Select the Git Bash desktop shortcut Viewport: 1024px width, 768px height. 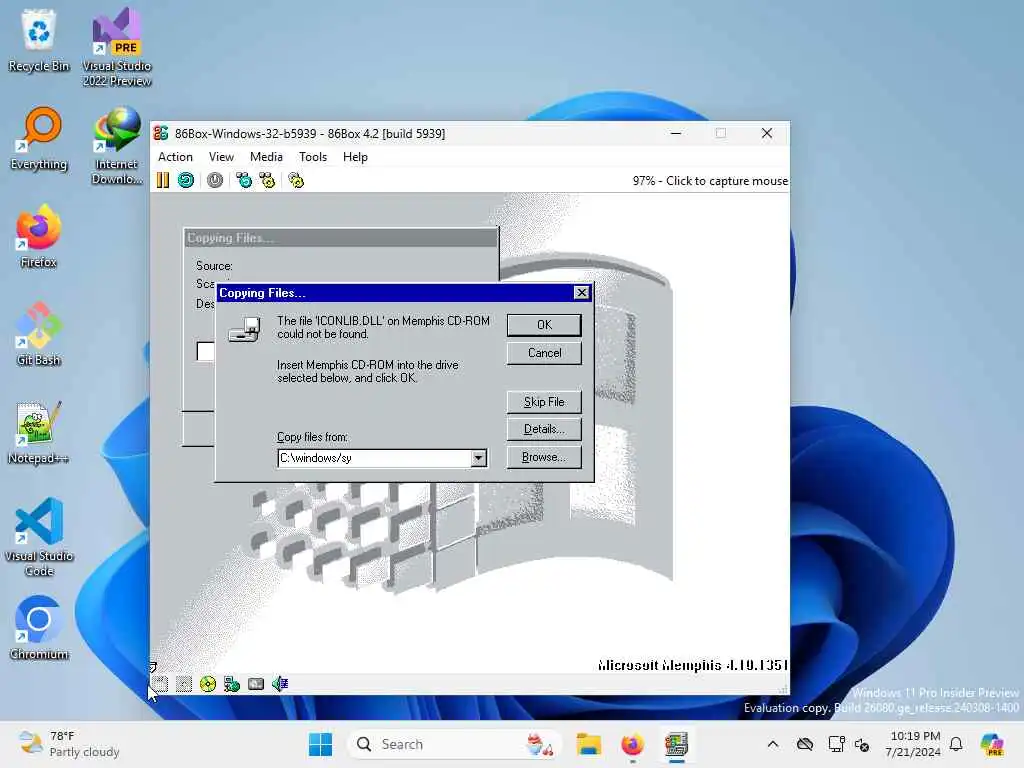[39, 334]
